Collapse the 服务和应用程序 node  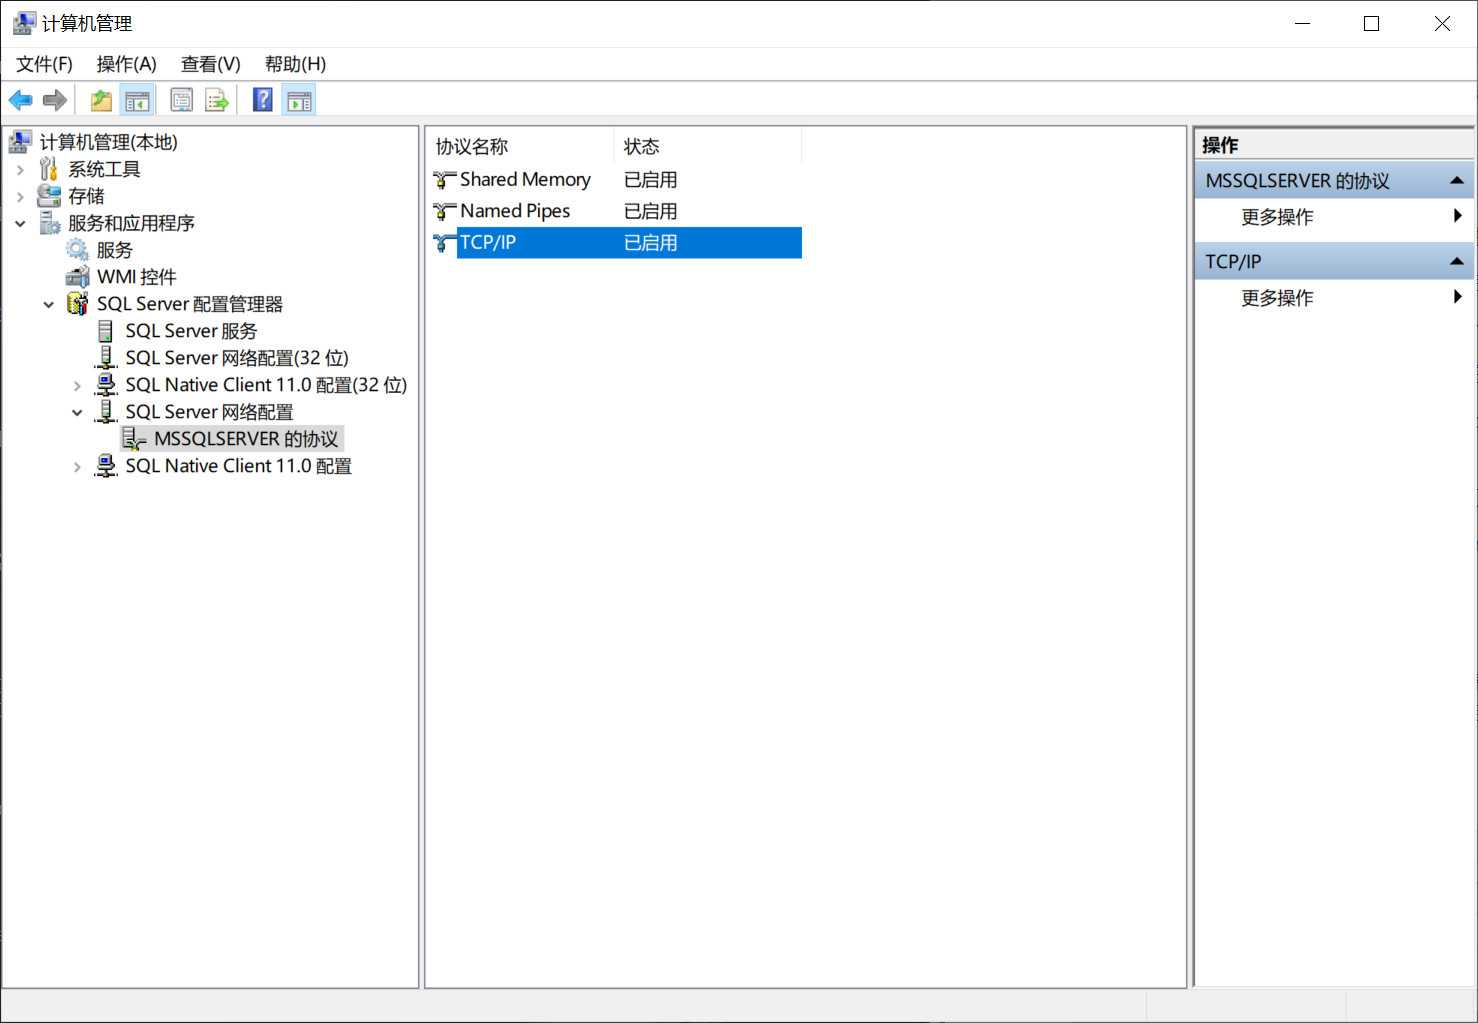pos(20,224)
